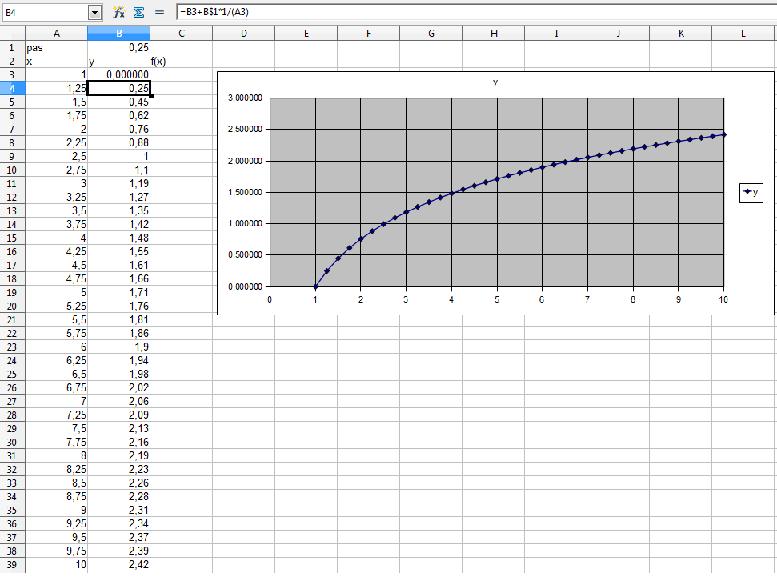Select column A header

[x=56, y=33]
